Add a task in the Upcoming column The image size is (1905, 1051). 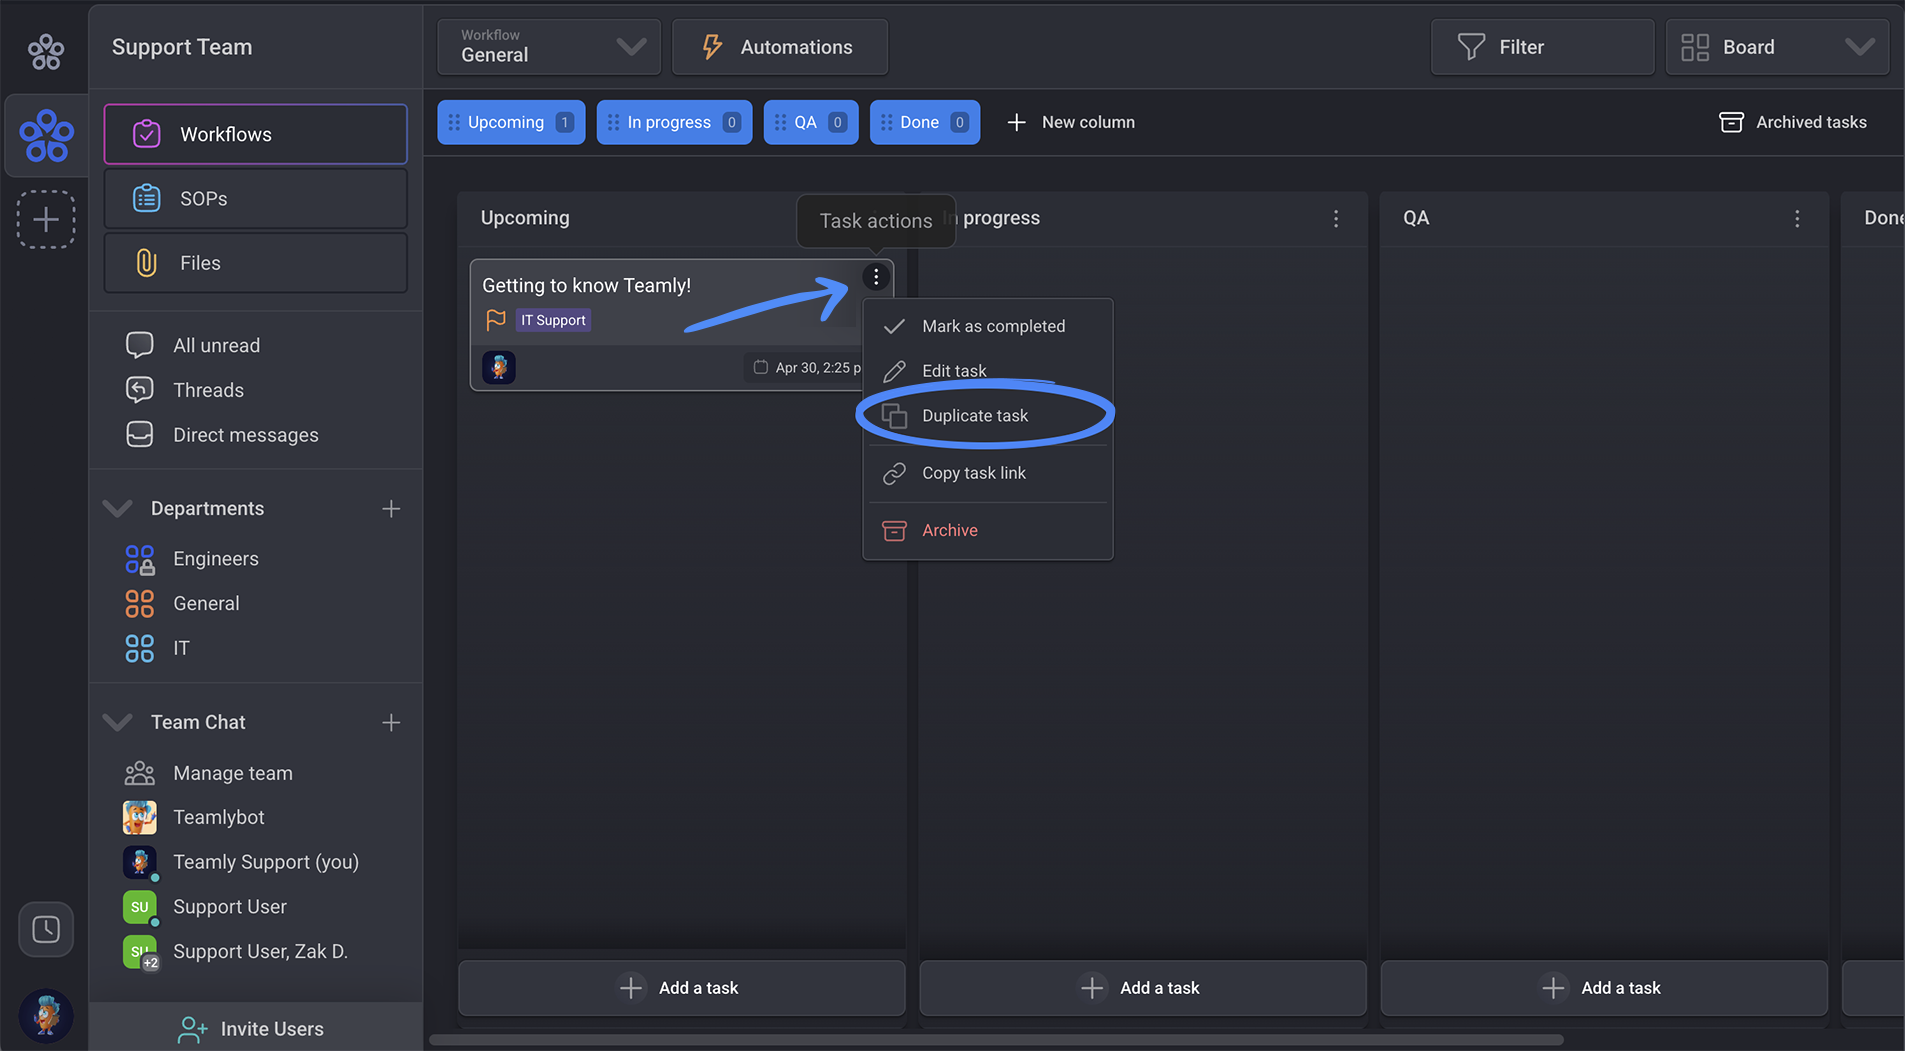[682, 988]
